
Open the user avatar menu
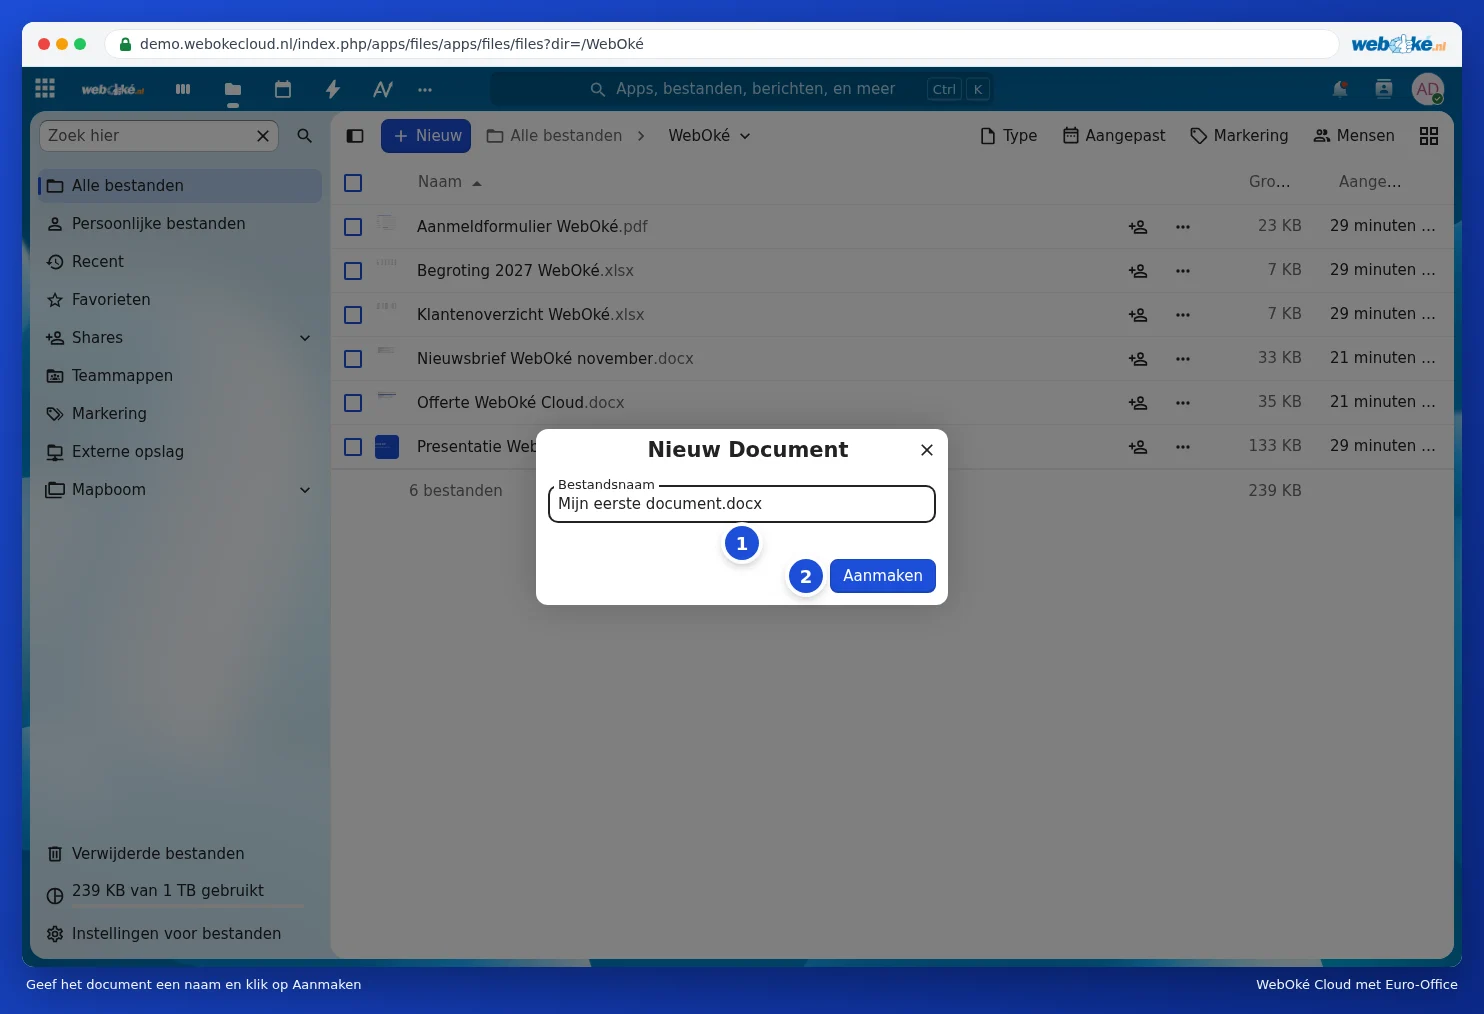click(1428, 89)
